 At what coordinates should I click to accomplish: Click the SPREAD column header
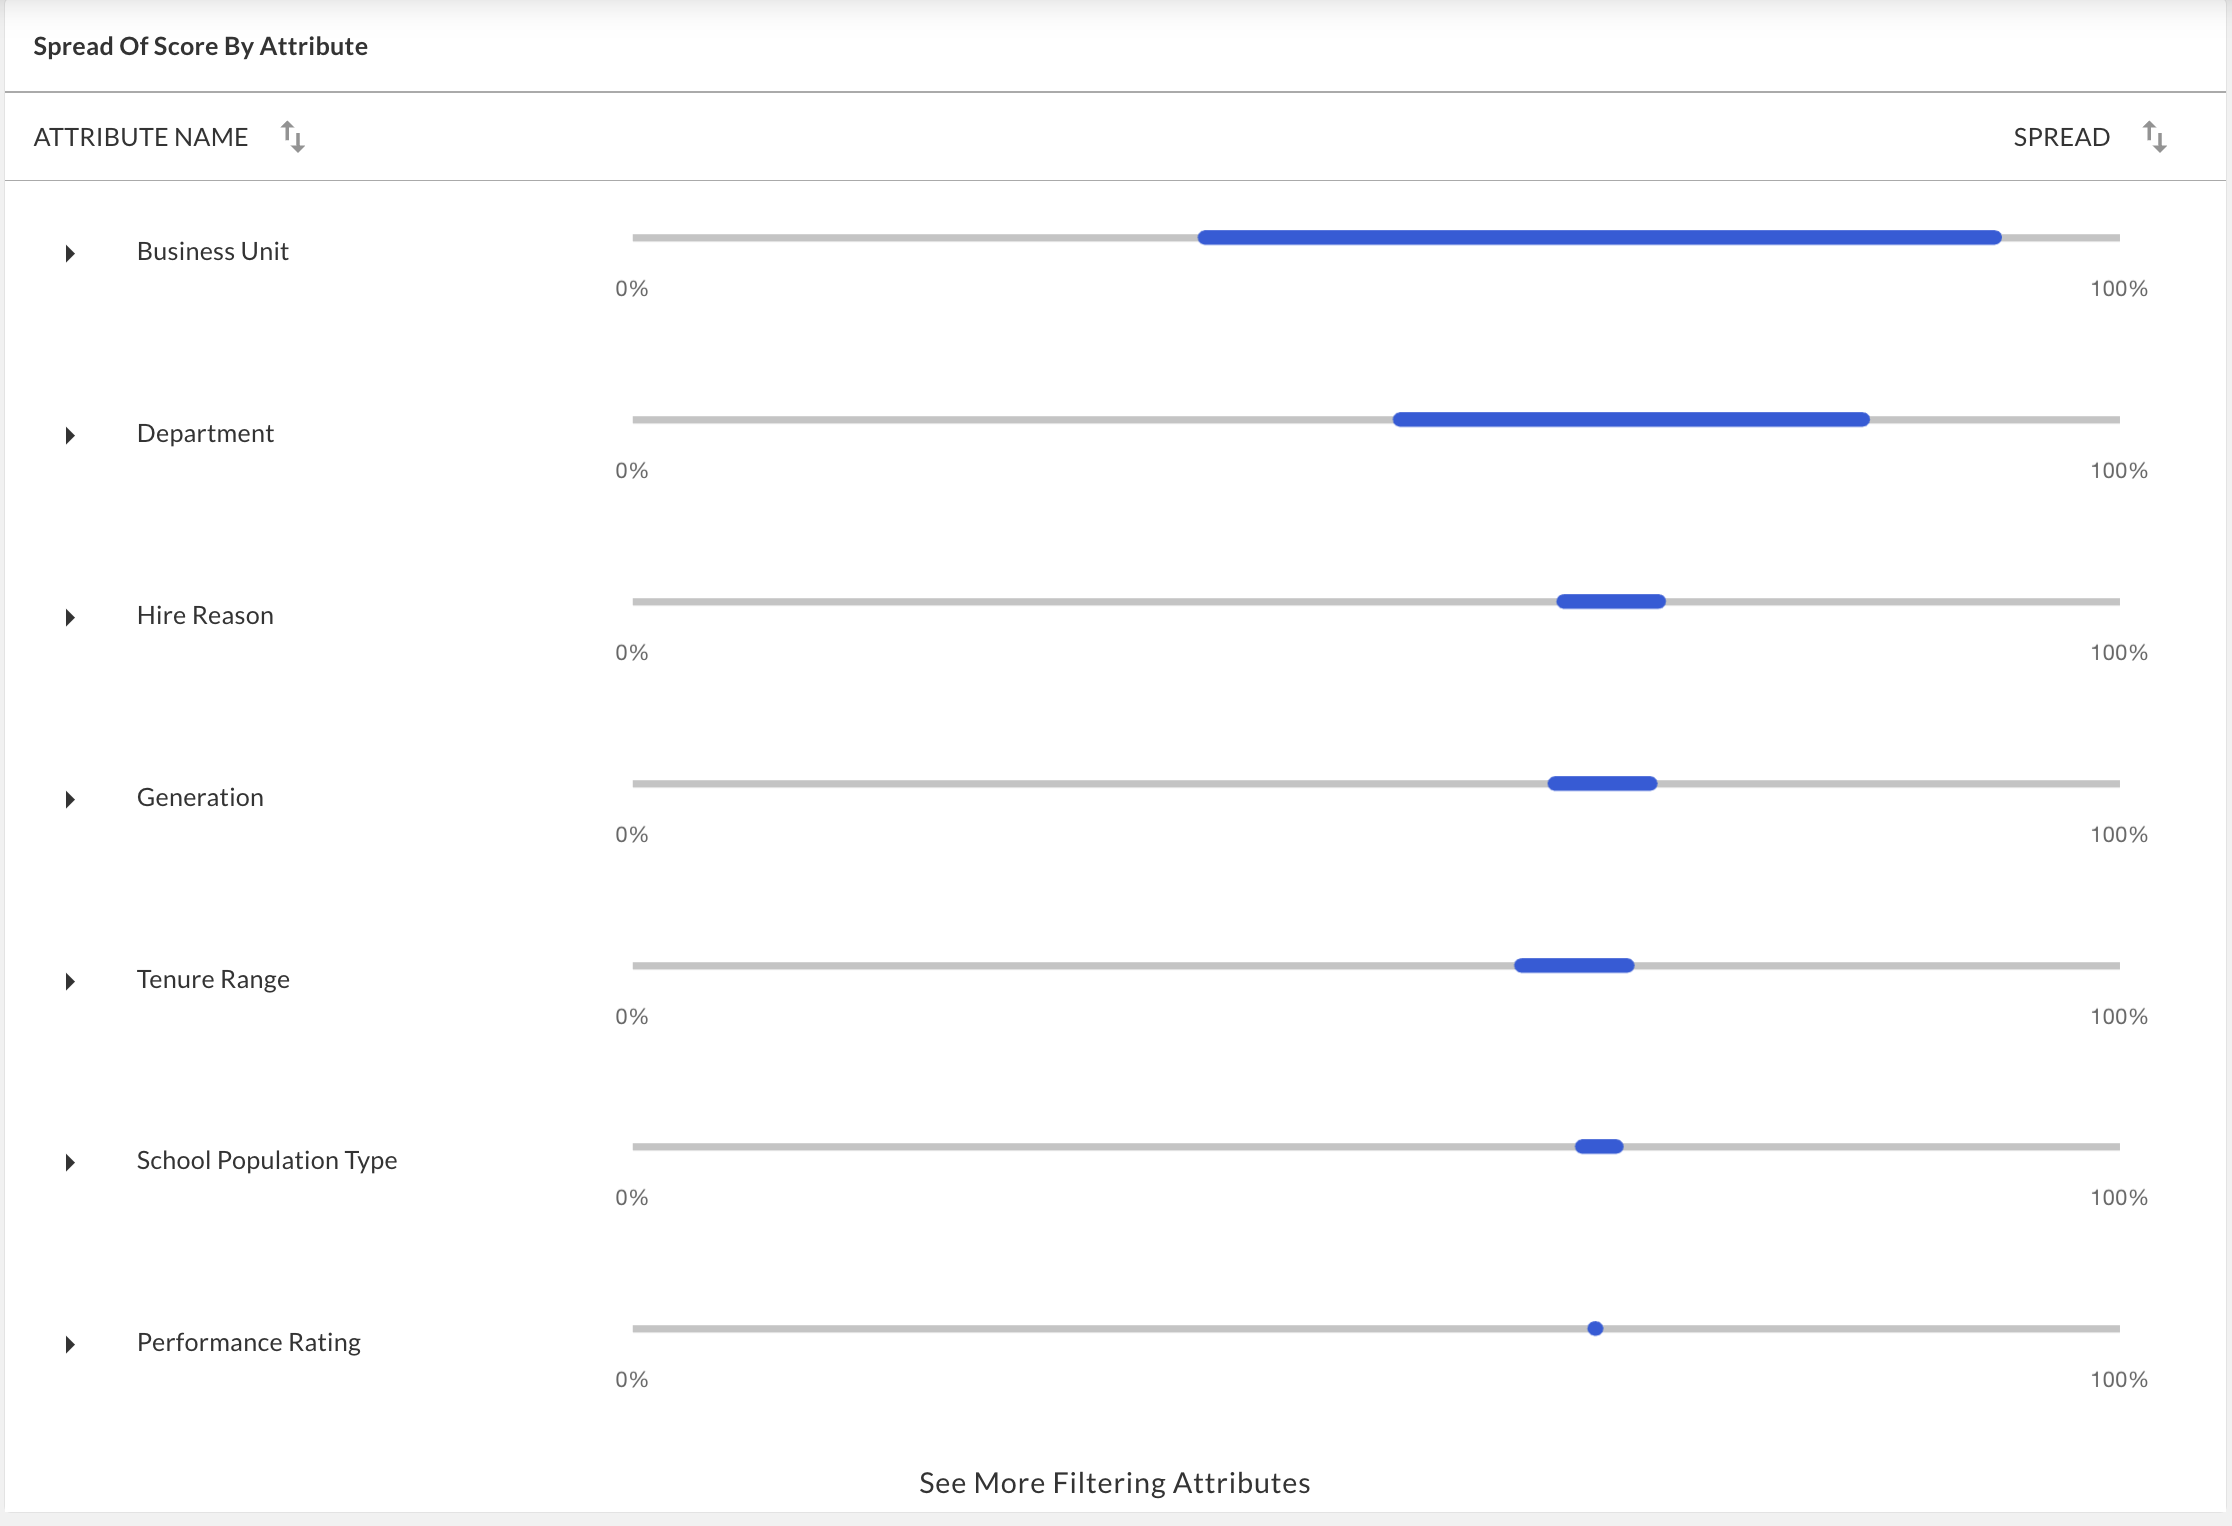2062,137
